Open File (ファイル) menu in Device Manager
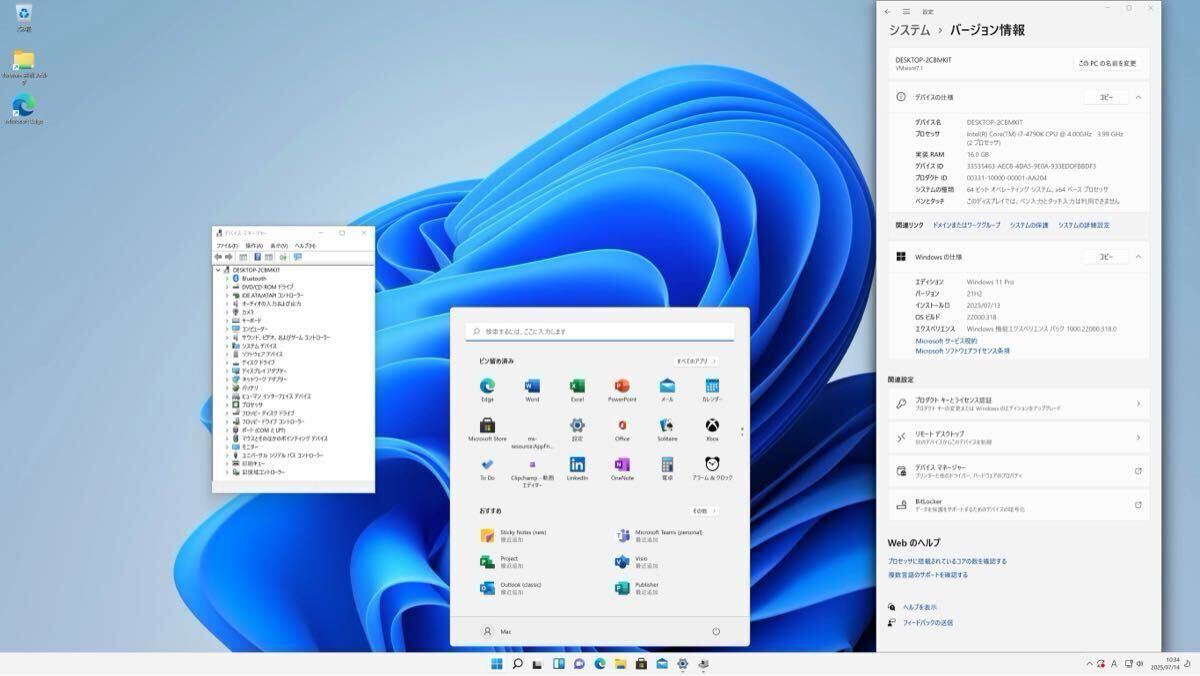This screenshot has height=676, width=1200. pos(228,245)
